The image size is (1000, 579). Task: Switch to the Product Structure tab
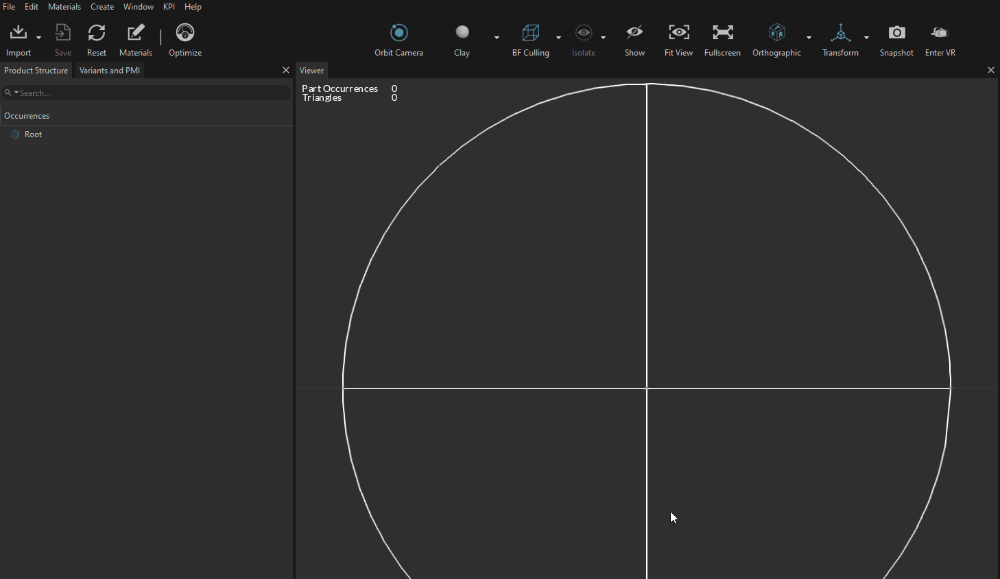pos(36,71)
